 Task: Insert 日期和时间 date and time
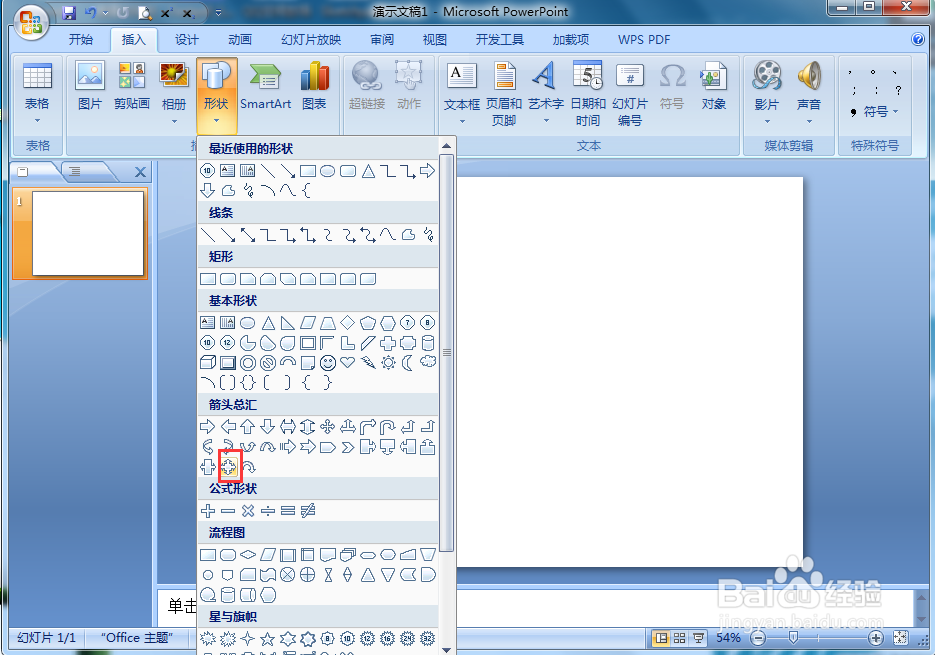point(588,94)
